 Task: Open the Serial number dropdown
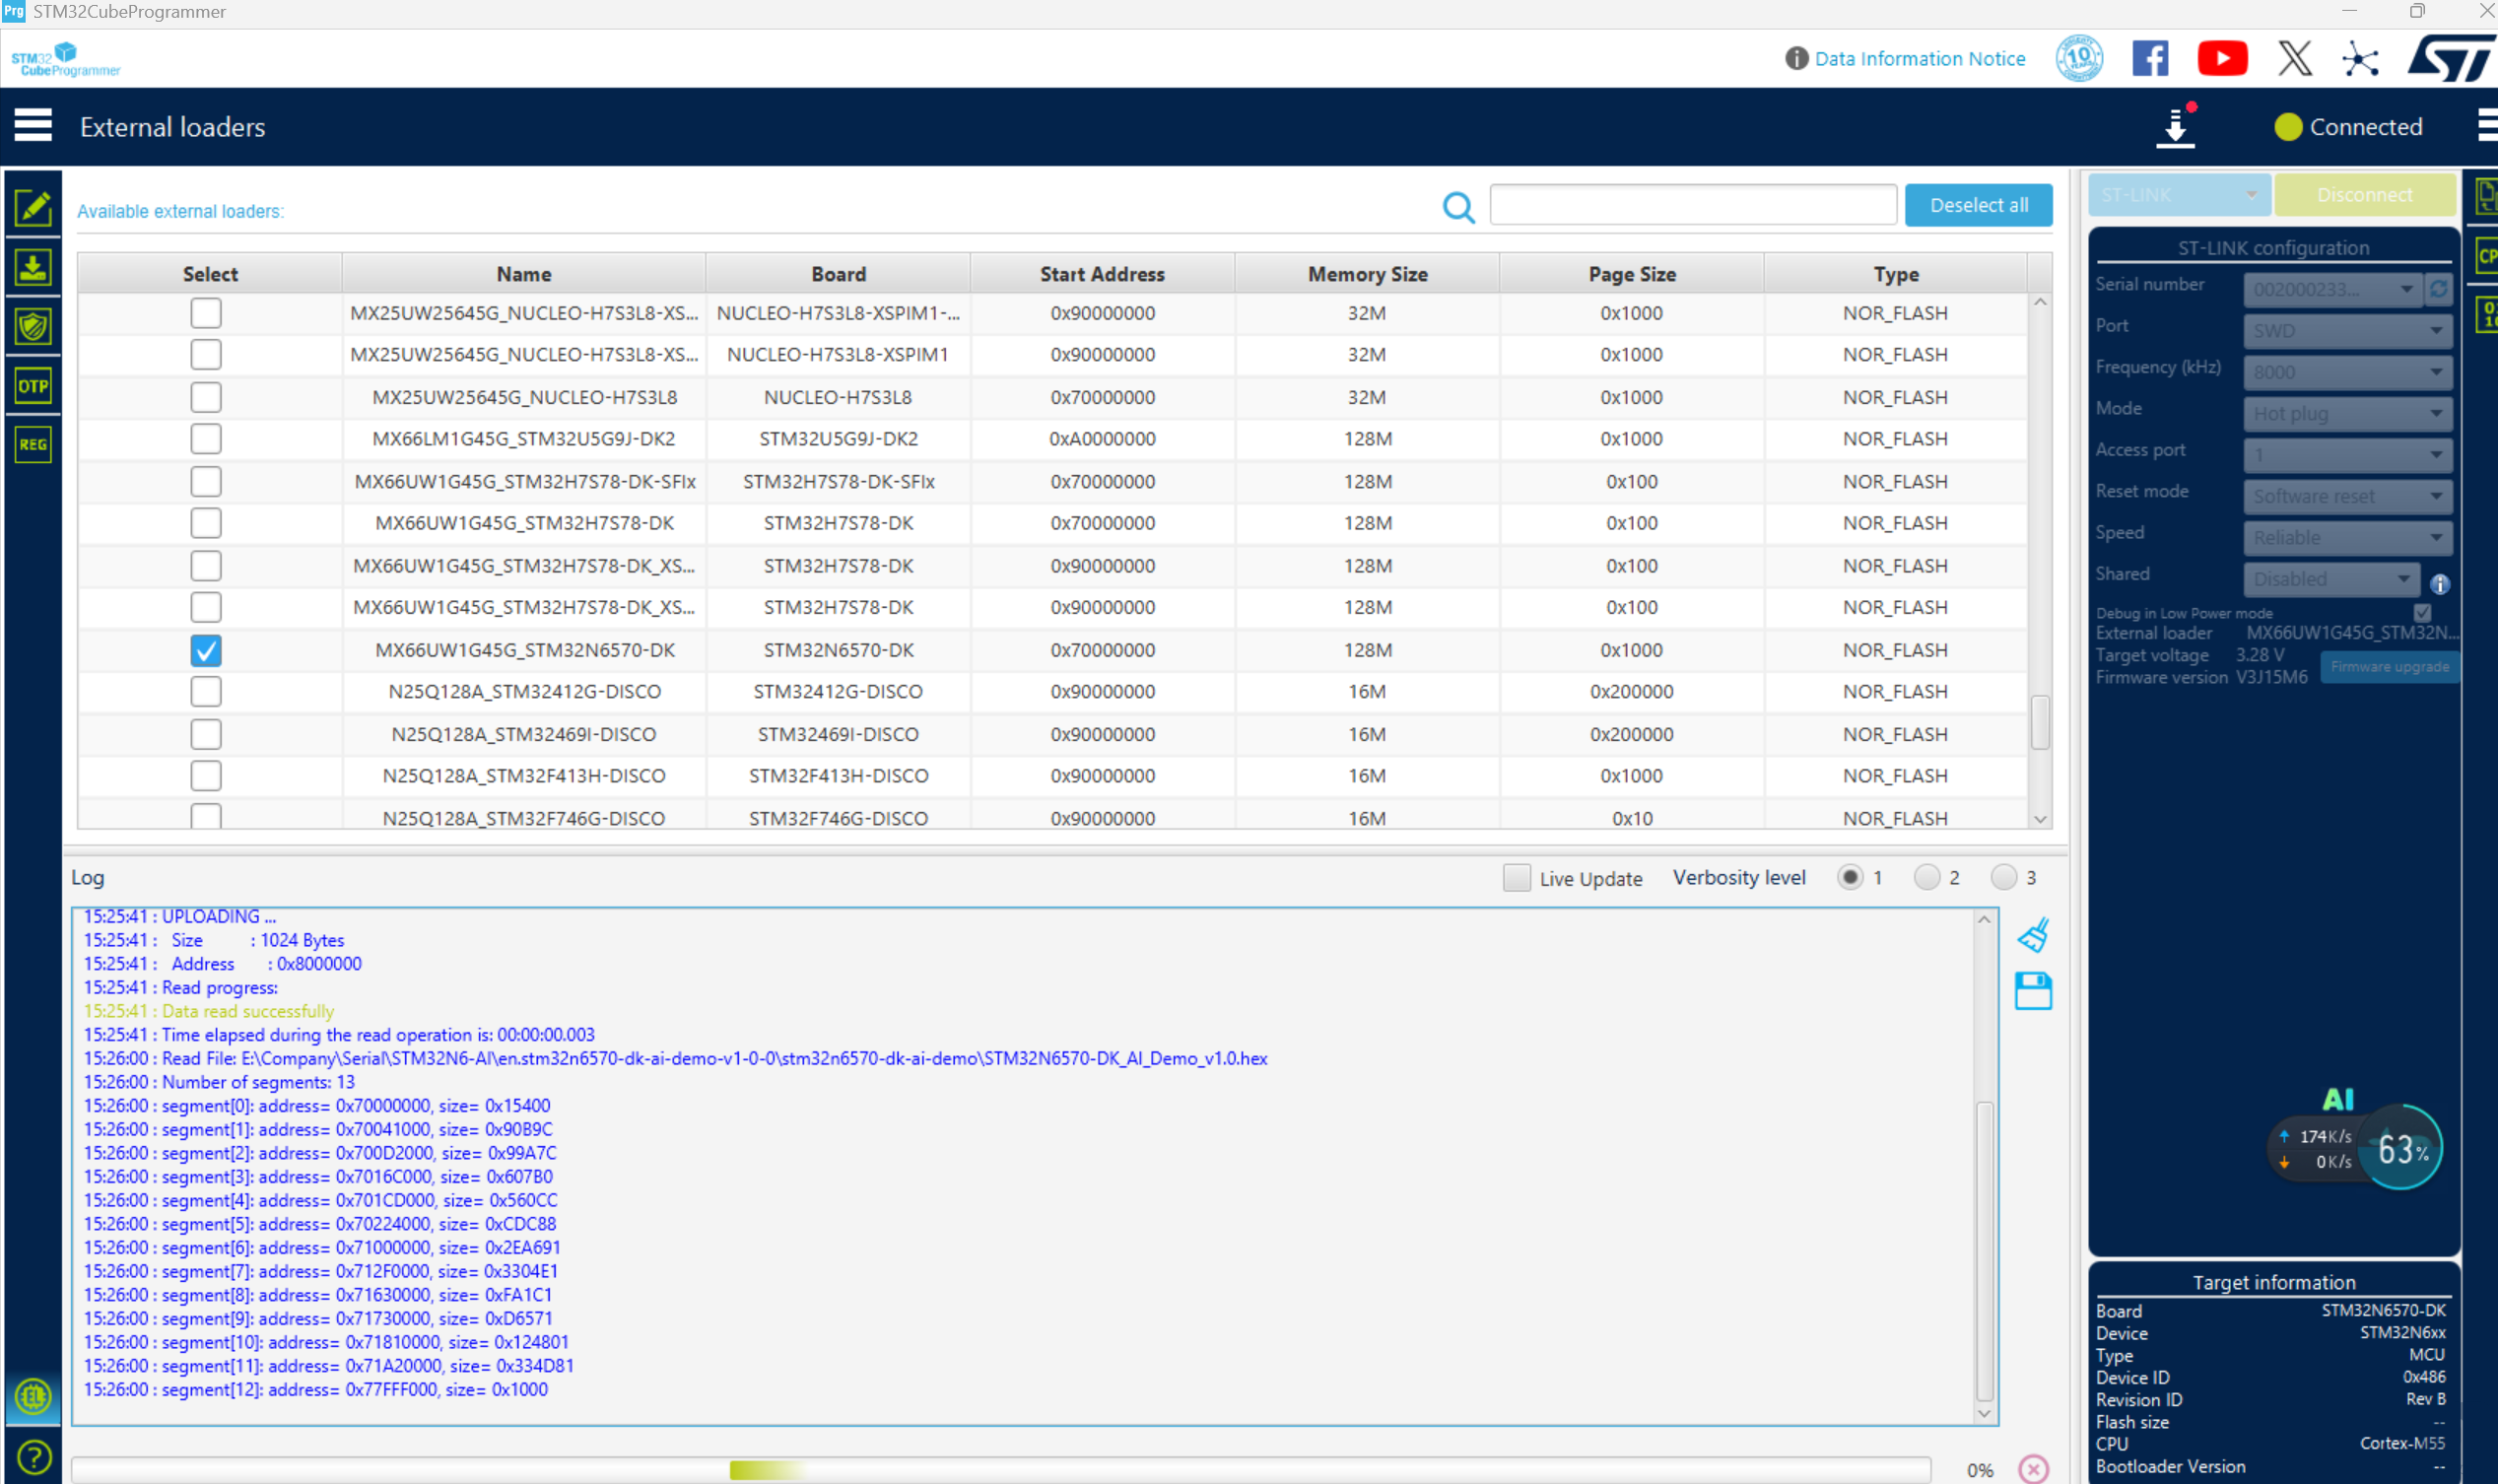click(2332, 289)
